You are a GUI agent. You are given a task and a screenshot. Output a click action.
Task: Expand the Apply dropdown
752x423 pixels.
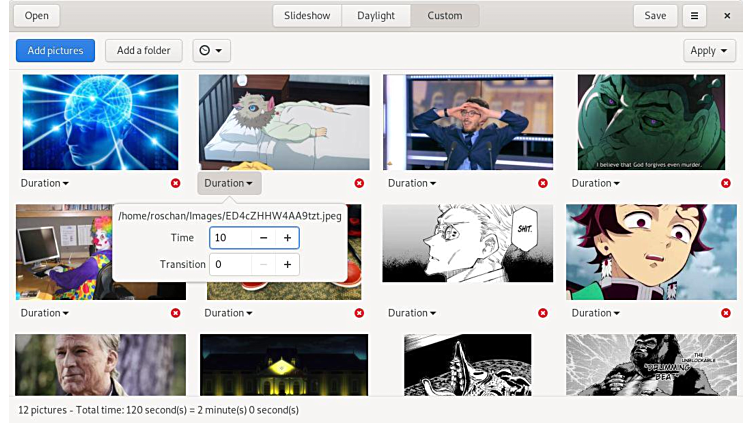click(x=709, y=51)
